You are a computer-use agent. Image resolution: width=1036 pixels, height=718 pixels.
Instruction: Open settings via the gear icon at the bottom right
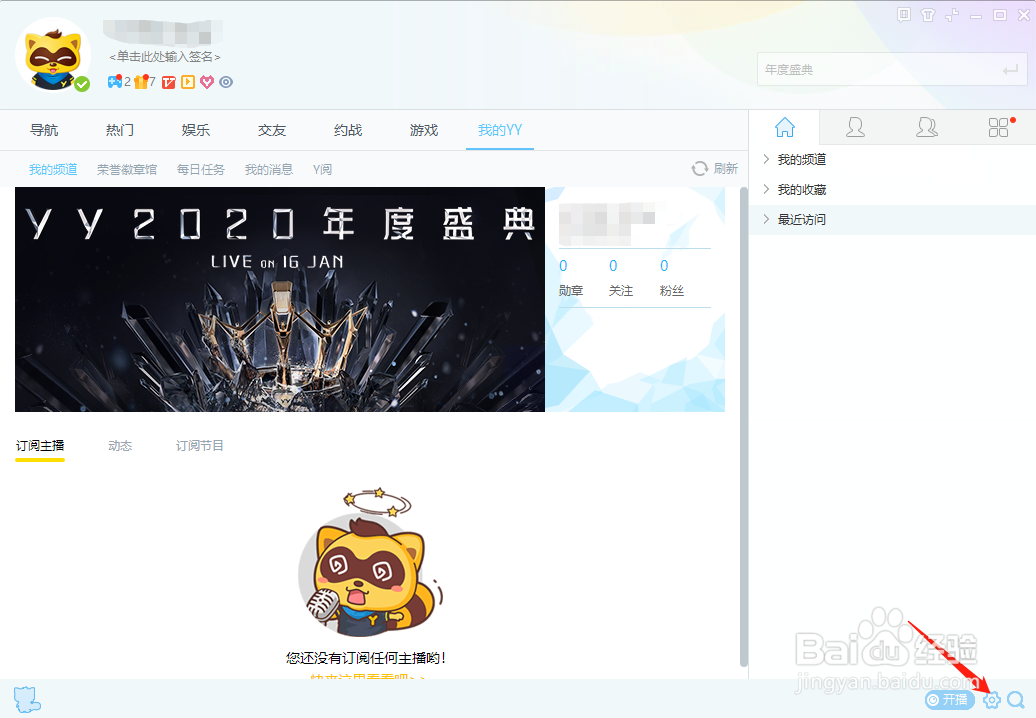(x=992, y=700)
